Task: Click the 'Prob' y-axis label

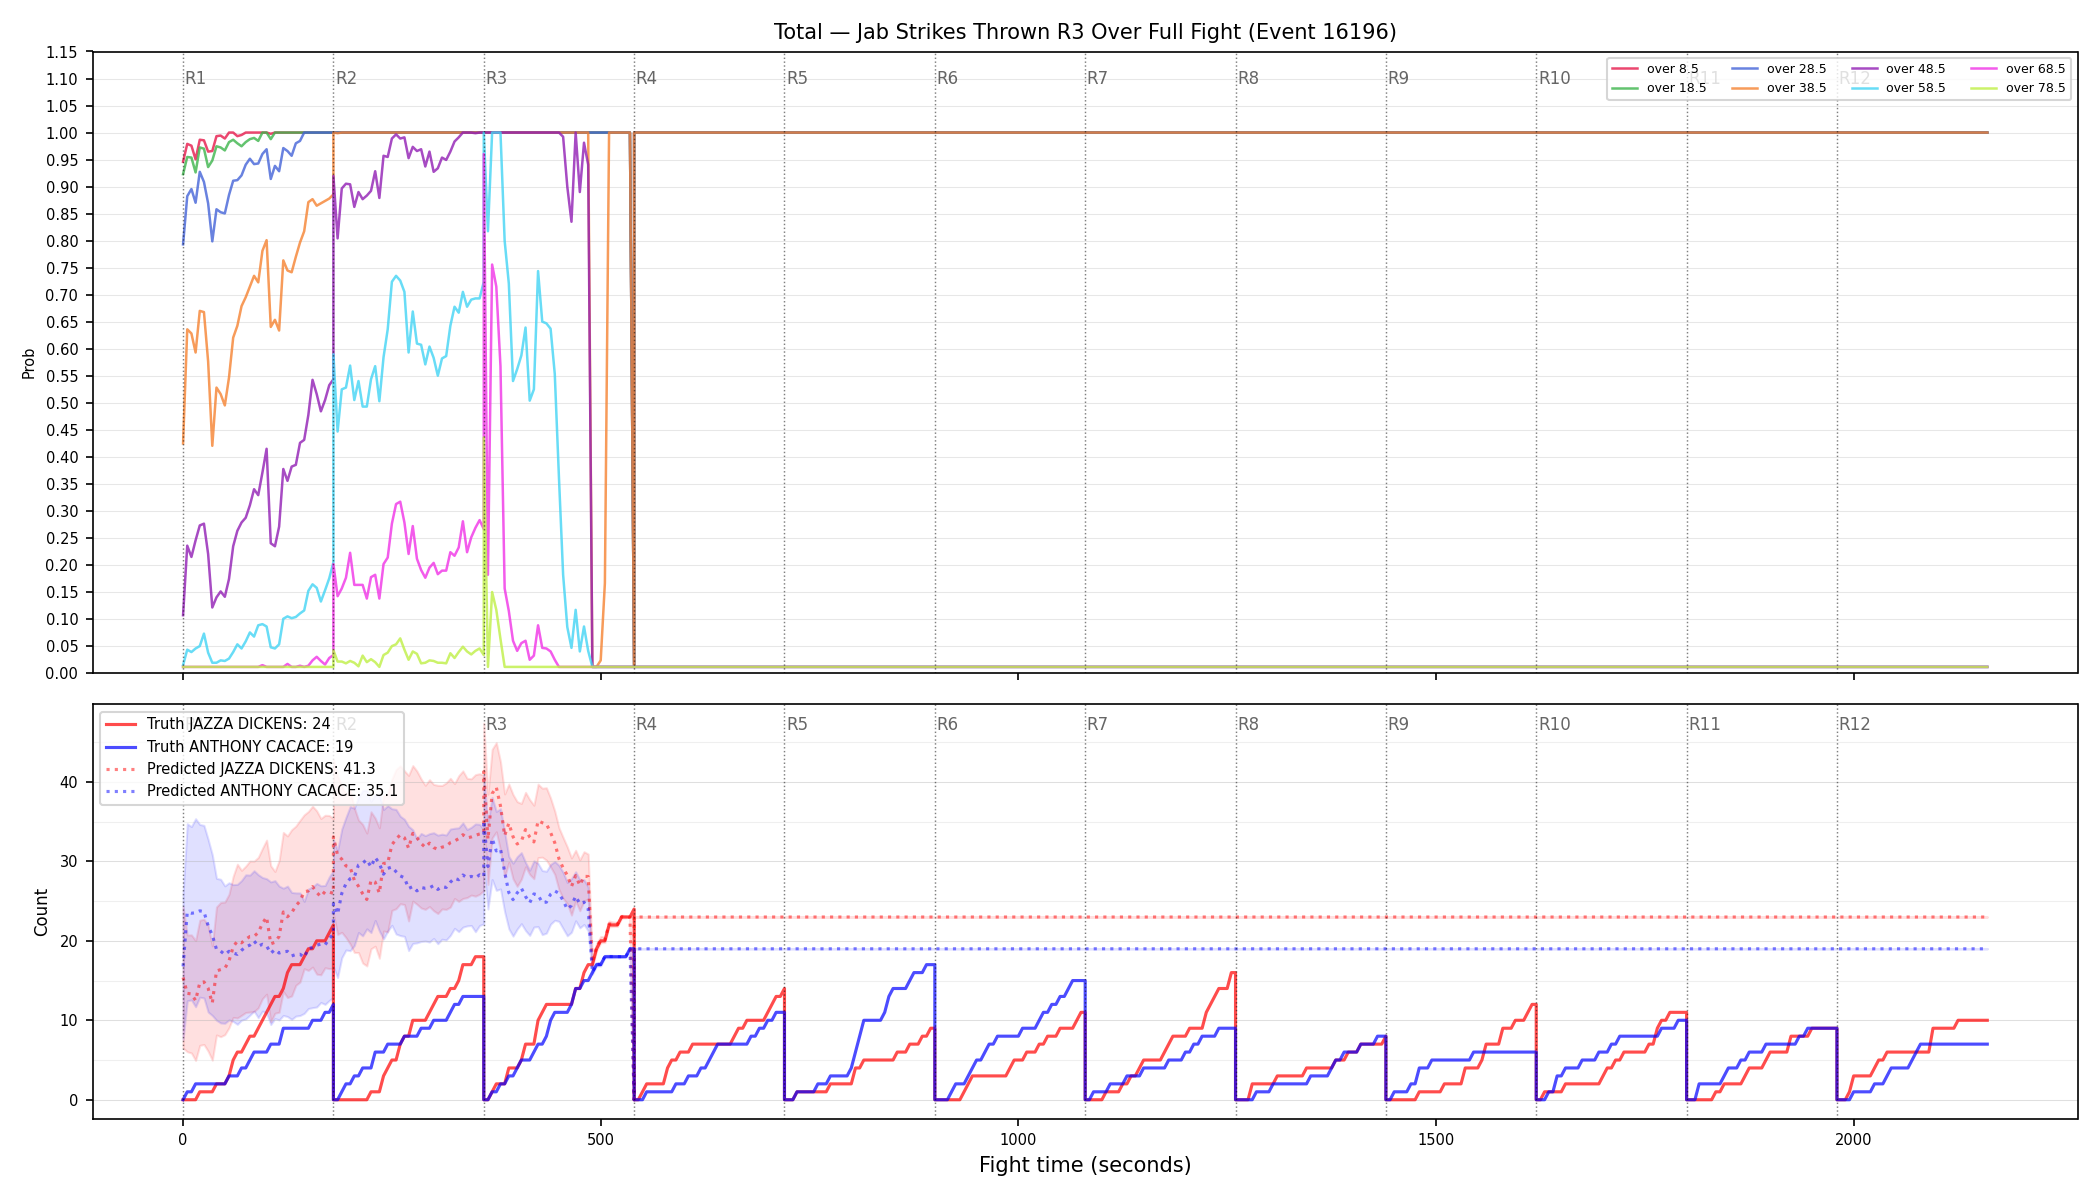Action: pyautogui.click(x=29, y=363)
